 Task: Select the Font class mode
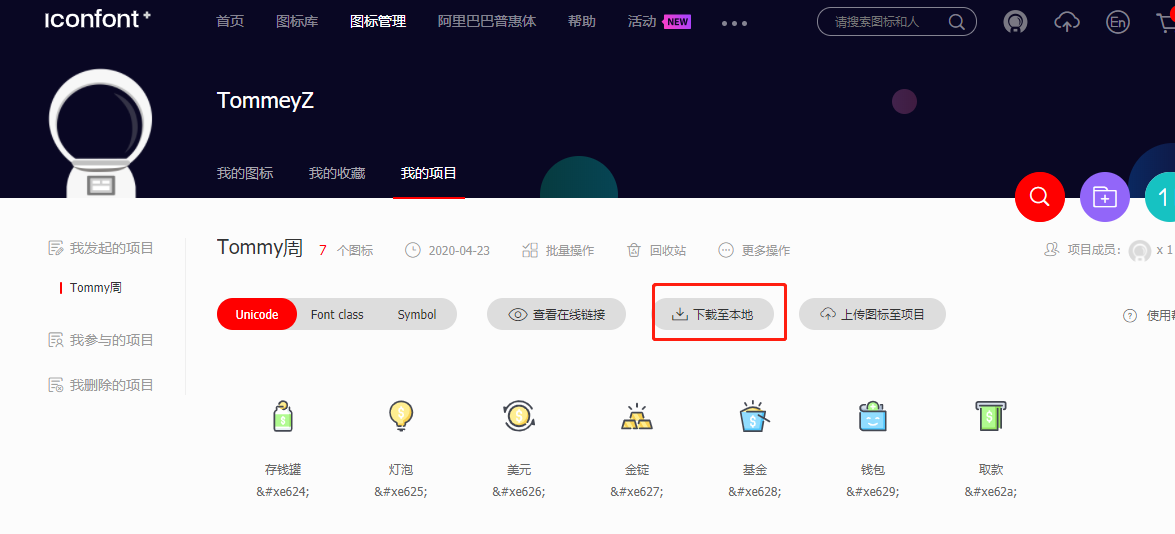[x=337, y=315]
